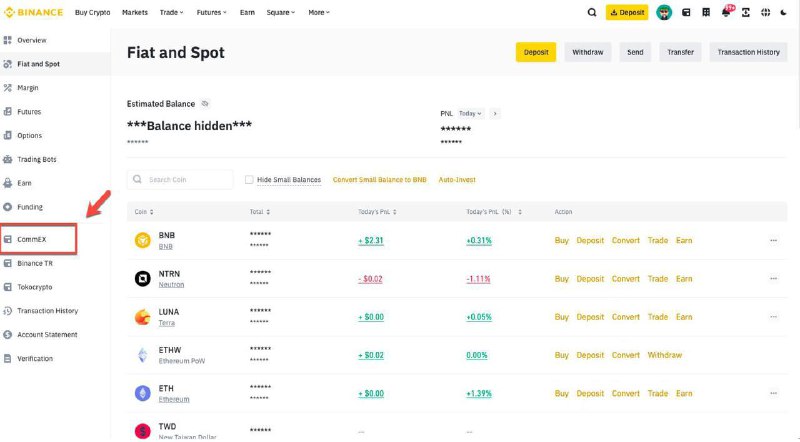This screenshot has width=800, height=442.
Task: Sort by Today's PnL (%) column
Action: [x=494, y=212]
